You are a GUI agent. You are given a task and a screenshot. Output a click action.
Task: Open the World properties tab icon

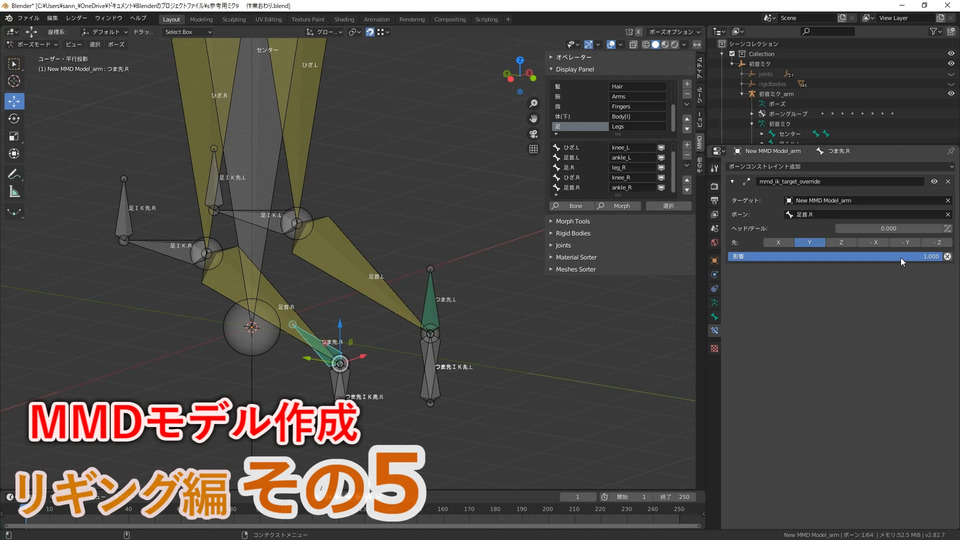click(714, 242)
